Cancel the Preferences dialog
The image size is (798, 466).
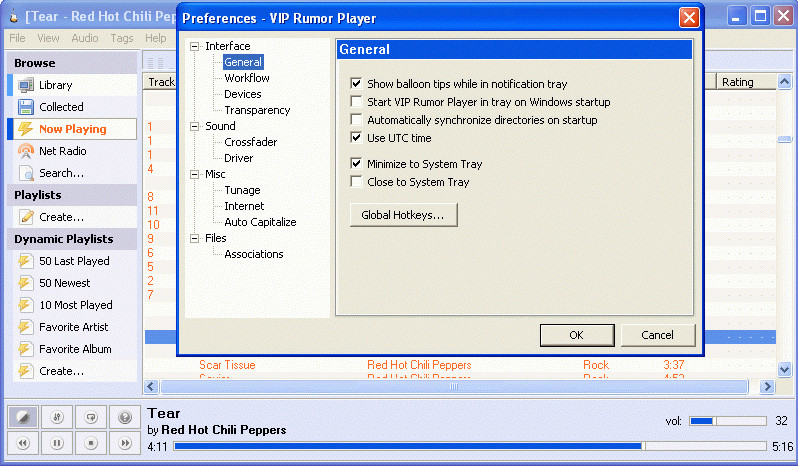coord(658,335)
